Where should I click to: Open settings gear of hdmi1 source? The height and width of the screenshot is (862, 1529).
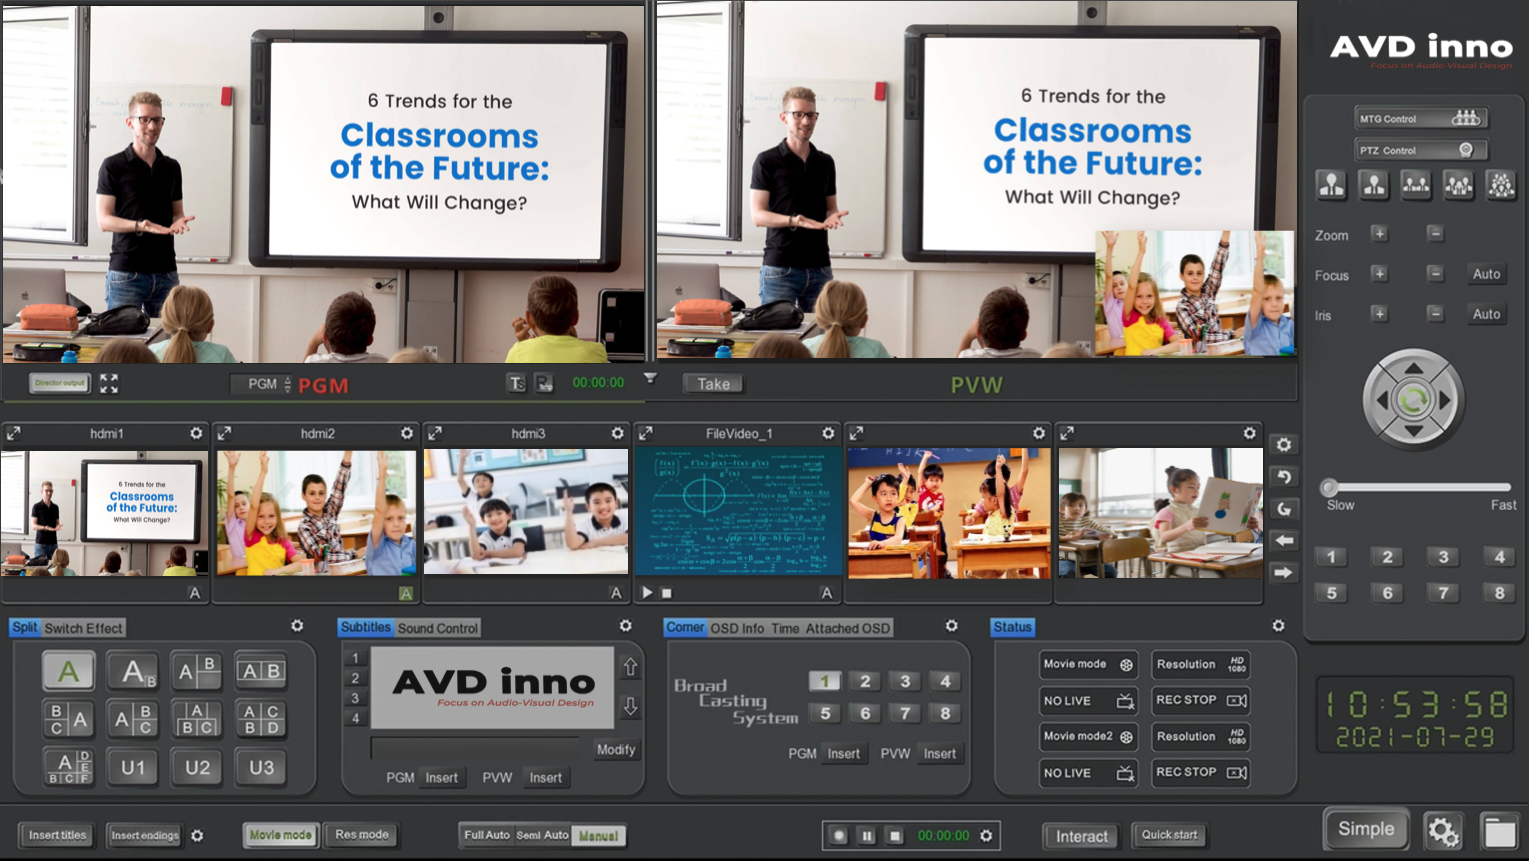coord(196,433)
